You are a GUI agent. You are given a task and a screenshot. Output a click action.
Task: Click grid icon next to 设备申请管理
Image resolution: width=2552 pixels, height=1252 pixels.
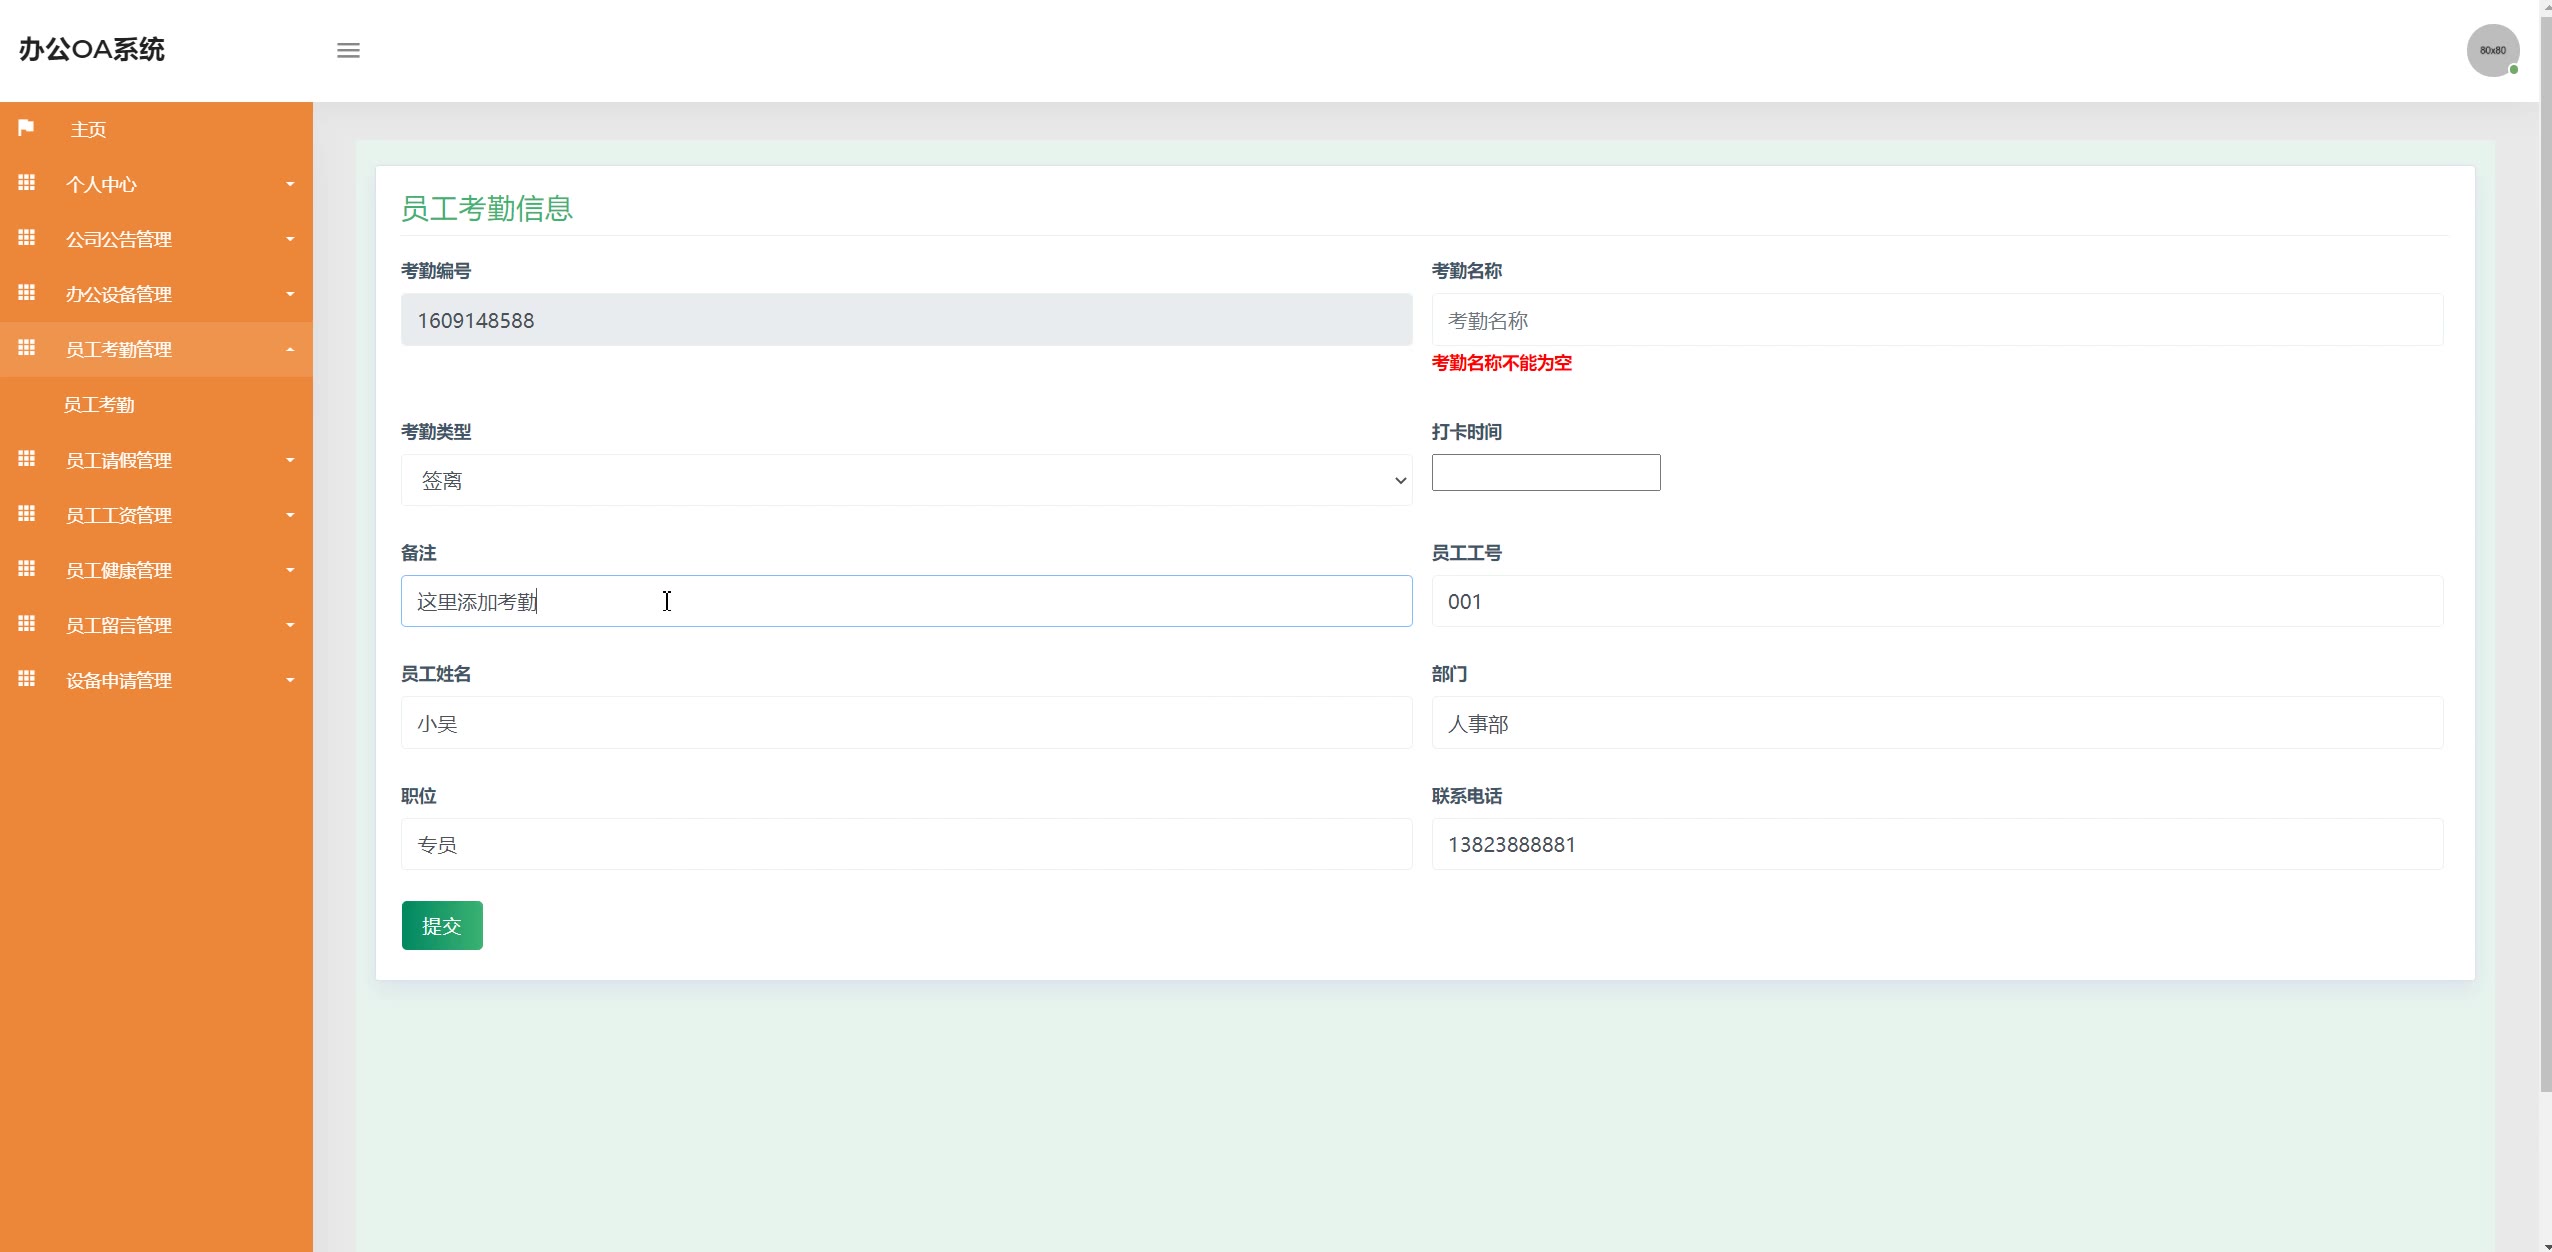[x=27, y=679]
